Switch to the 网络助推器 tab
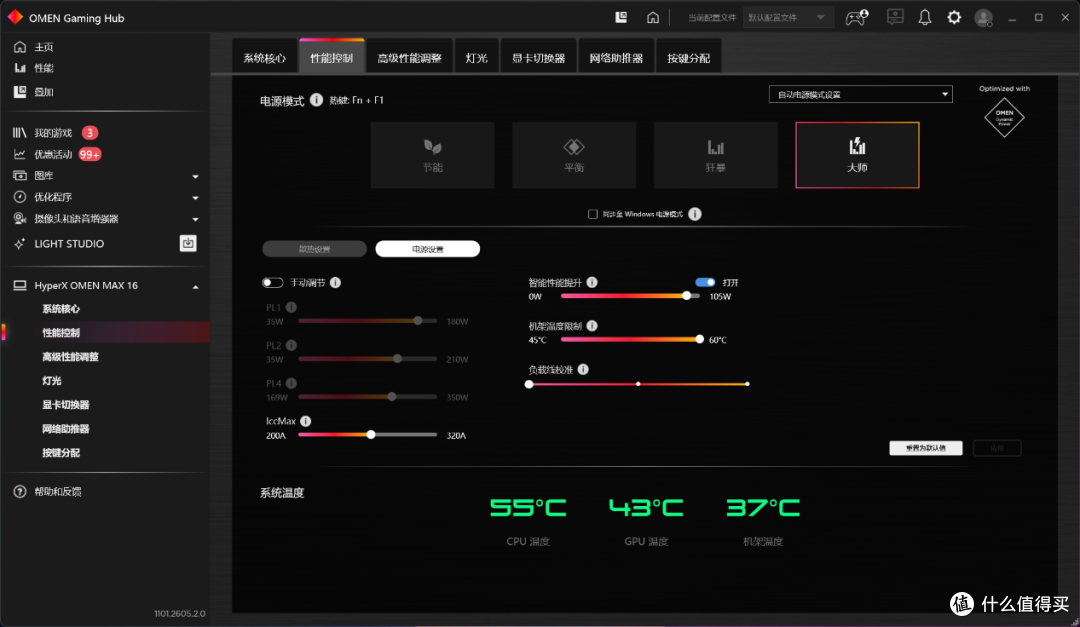The width and height of the screenshot is (1080, 627). [x=616, y=58]
